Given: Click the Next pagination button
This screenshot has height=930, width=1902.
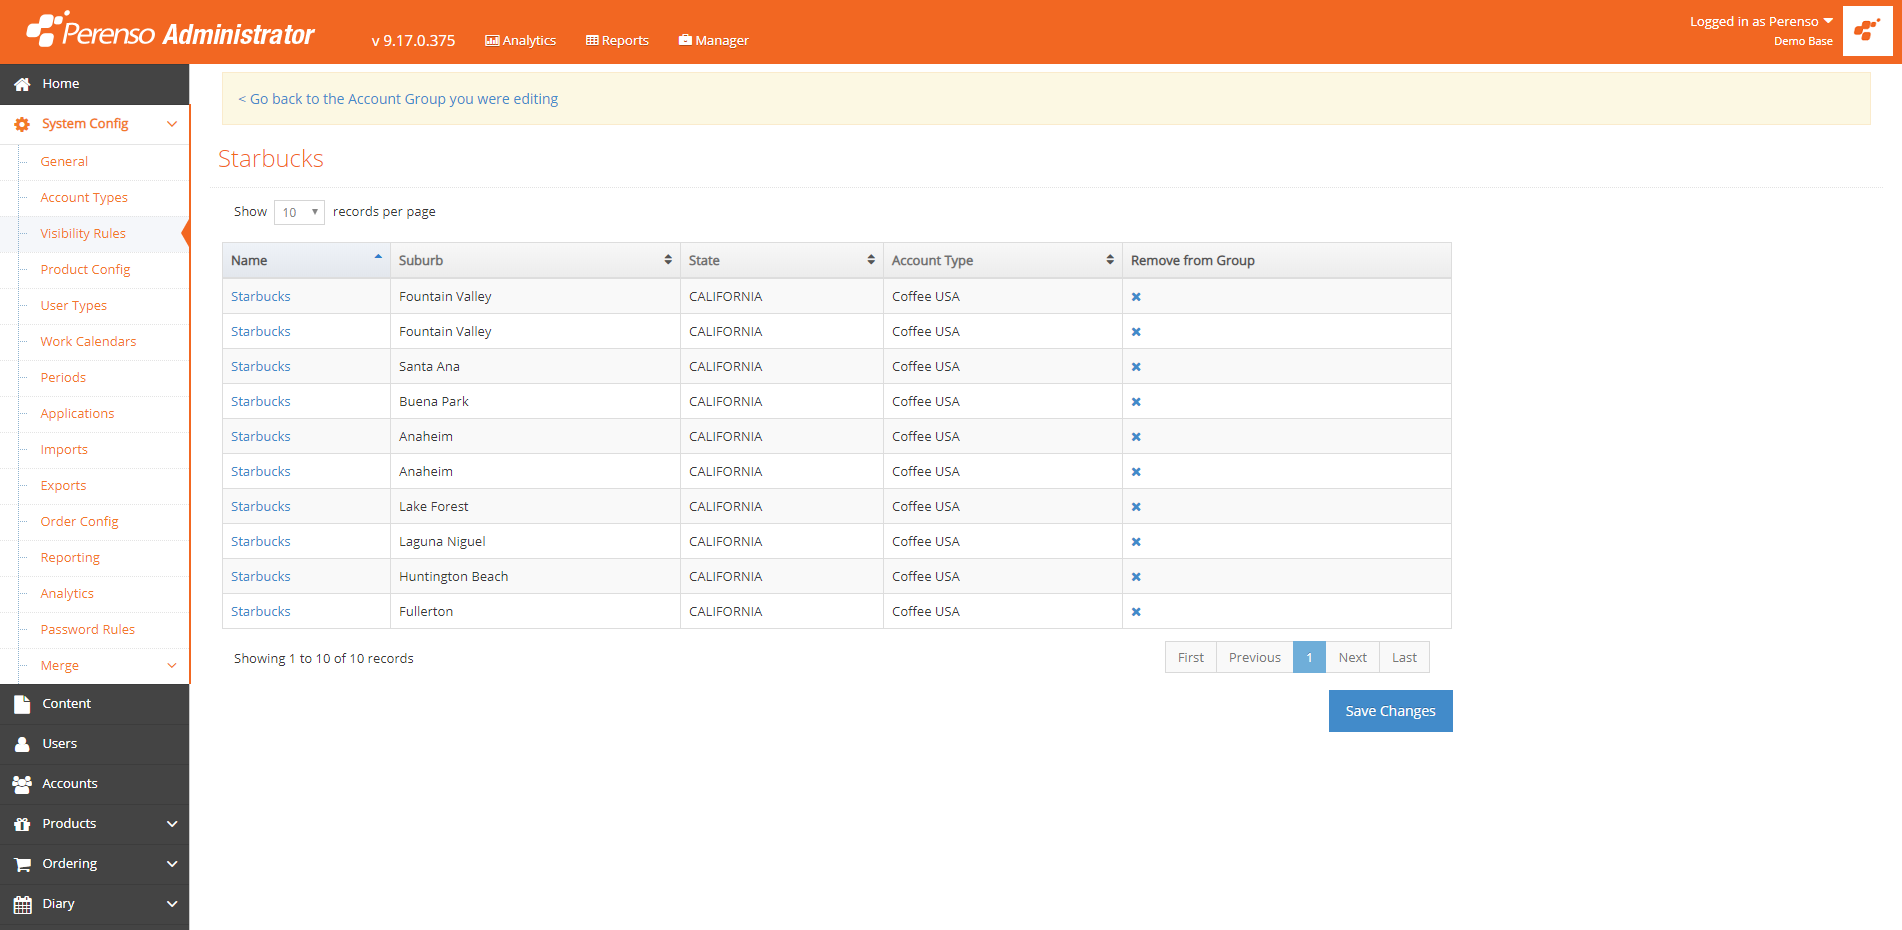Looking at the screenshot, I should click(1352, 658).
